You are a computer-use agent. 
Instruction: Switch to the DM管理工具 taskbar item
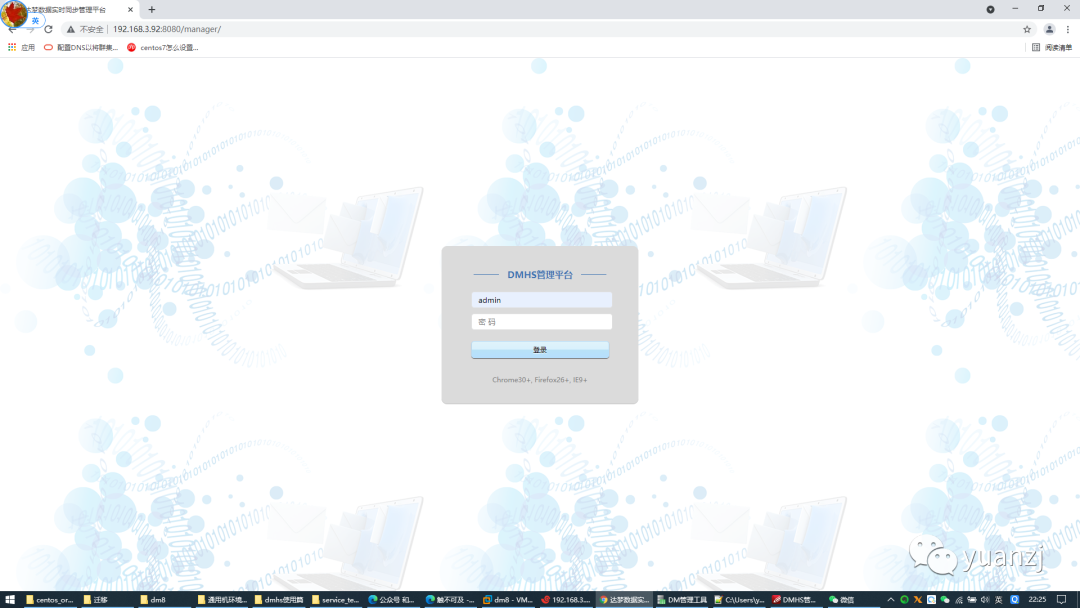682,600
